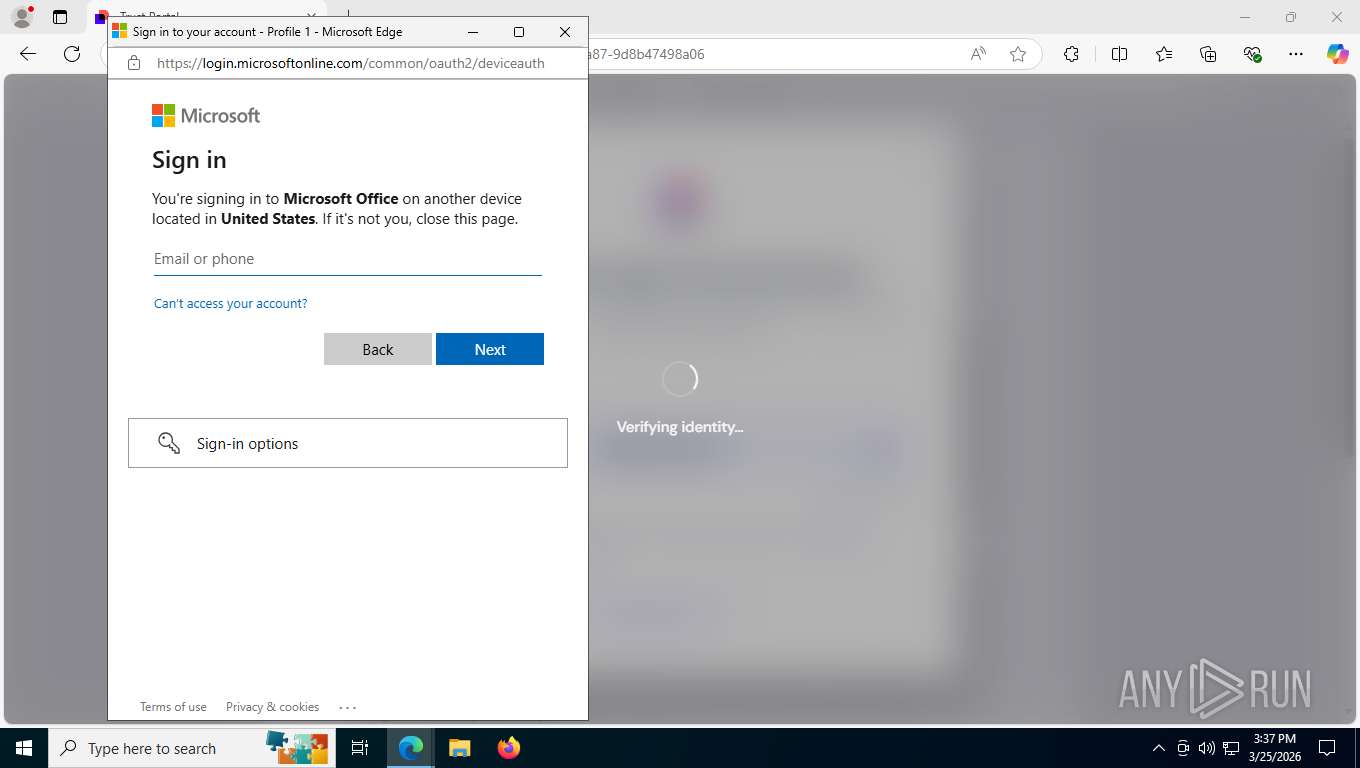The width and height of the screenshot is (1360, 768).
Task: Click the Email or phone input field
Action: pyautogui.click(x=347, y=259)
